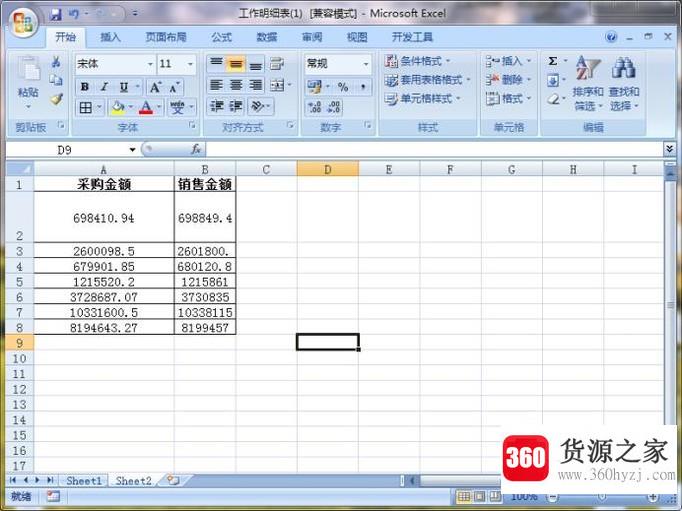Select column header D
Screen dimensions: 682x511
328,169
